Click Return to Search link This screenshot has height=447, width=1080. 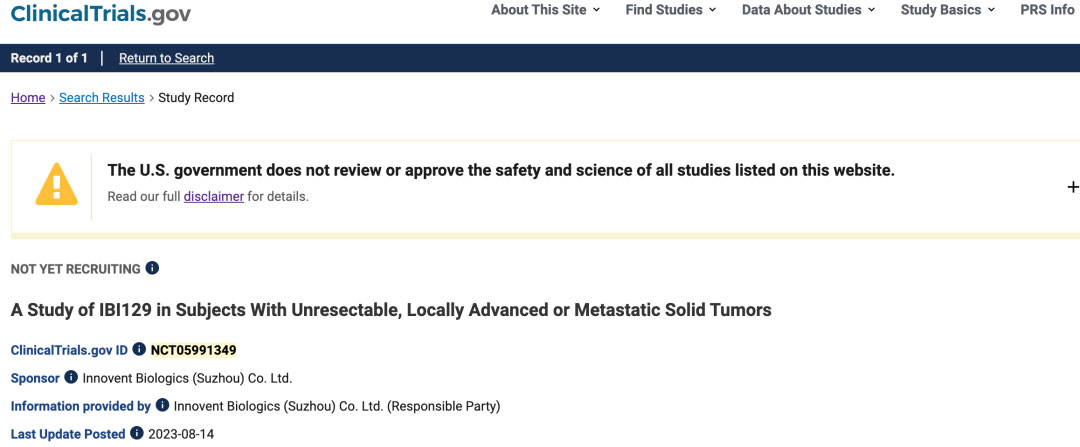(x=166, y=58)
